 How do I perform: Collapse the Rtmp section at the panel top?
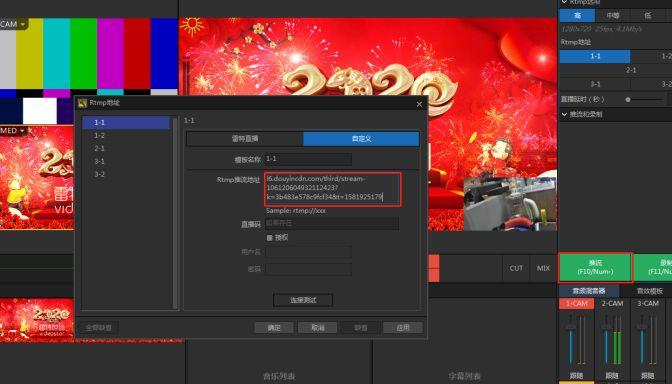[564, 2]
